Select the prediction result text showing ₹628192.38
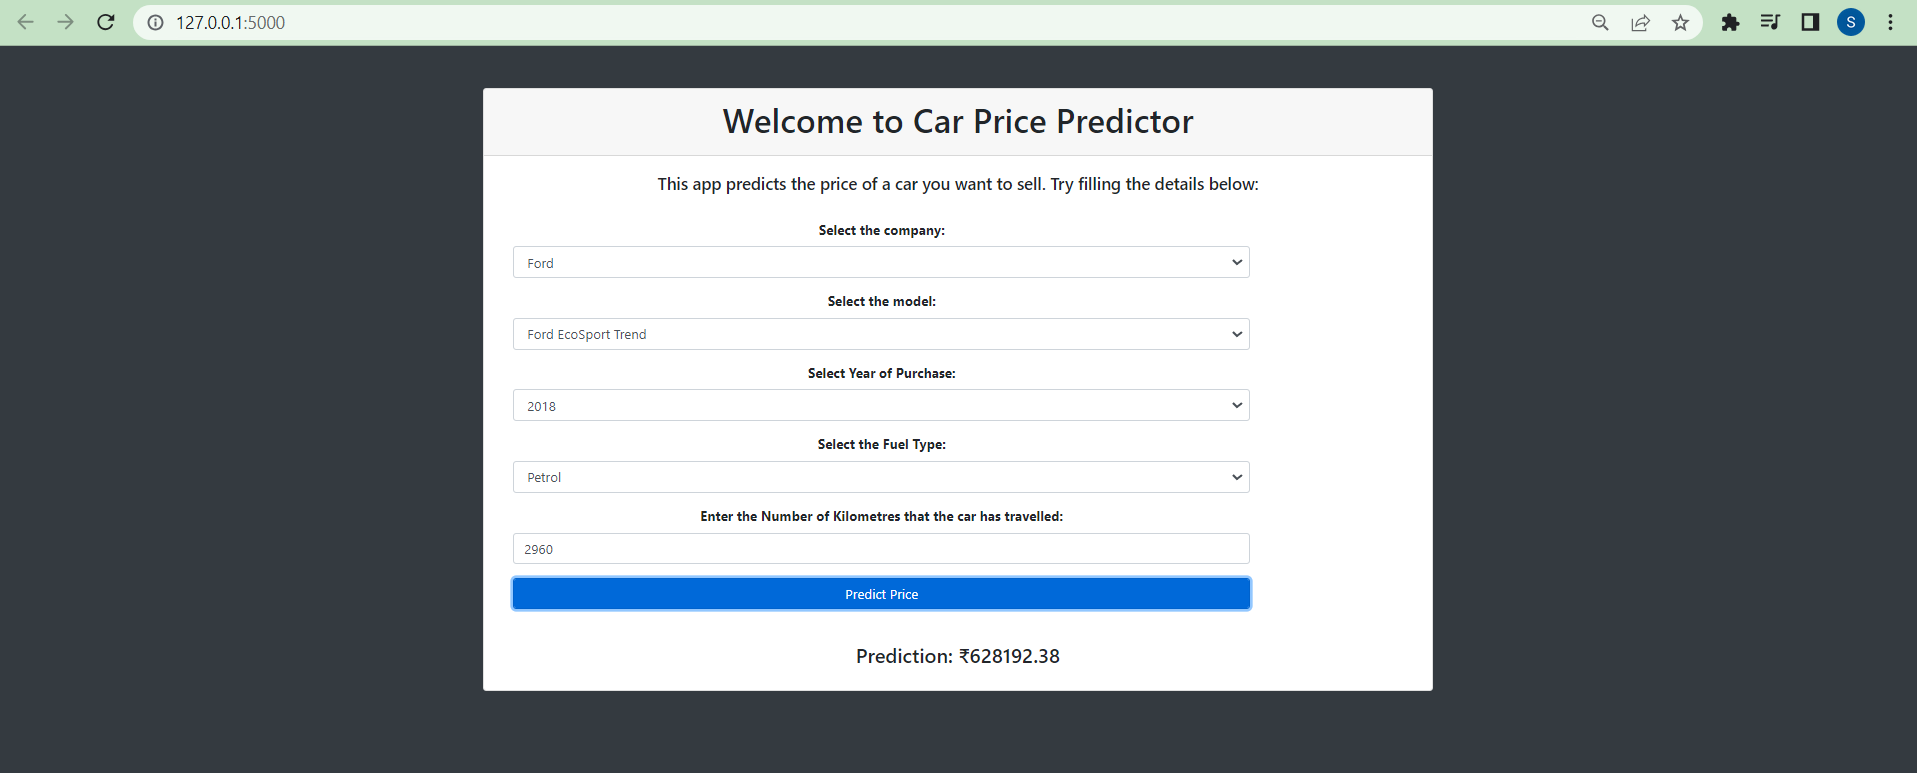Viewport: 1917px width, 773px height. (x=957, y=656)
